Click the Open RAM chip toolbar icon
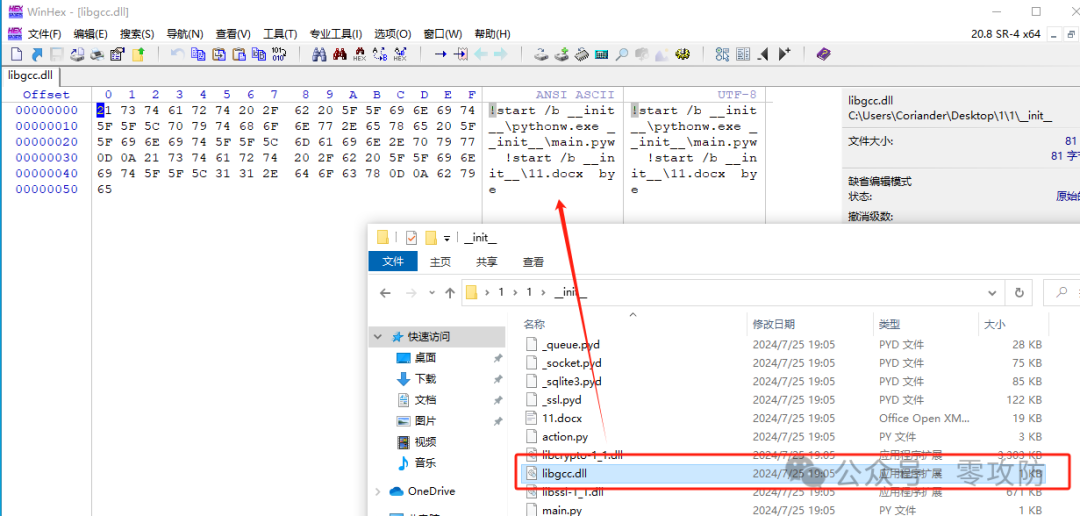This screenshot has height=516, width=1080. (582, 54)
